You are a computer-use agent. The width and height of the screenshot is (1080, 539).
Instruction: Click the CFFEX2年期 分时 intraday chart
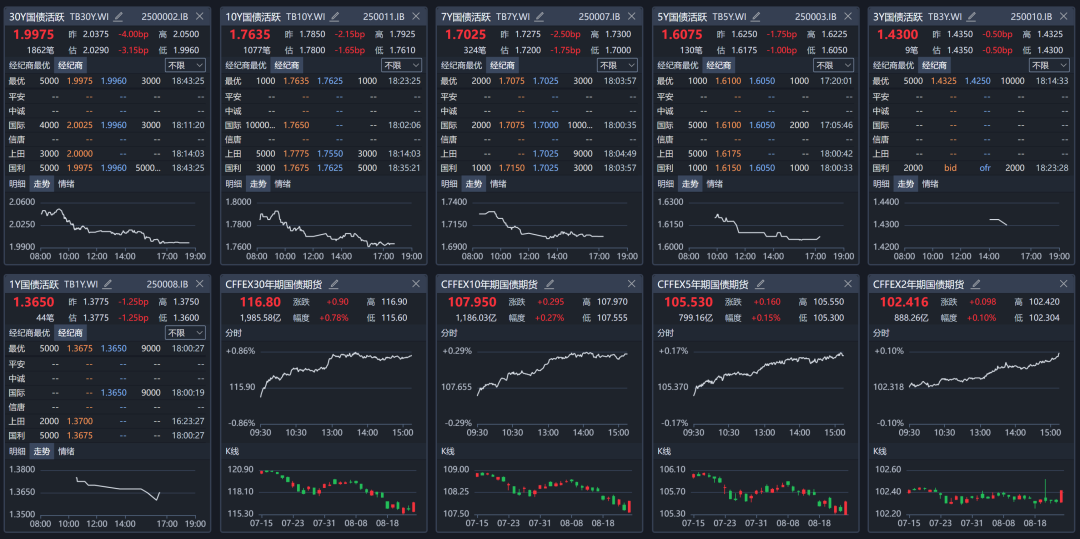pyautogui.click(x=971, y=389)
